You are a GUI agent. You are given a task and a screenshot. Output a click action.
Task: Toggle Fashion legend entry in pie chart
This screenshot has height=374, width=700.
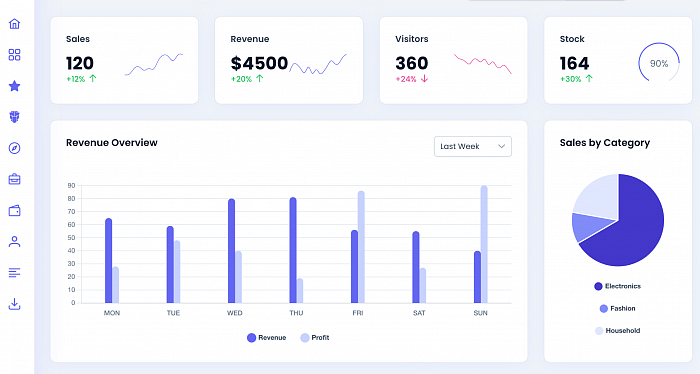(617, 308)
